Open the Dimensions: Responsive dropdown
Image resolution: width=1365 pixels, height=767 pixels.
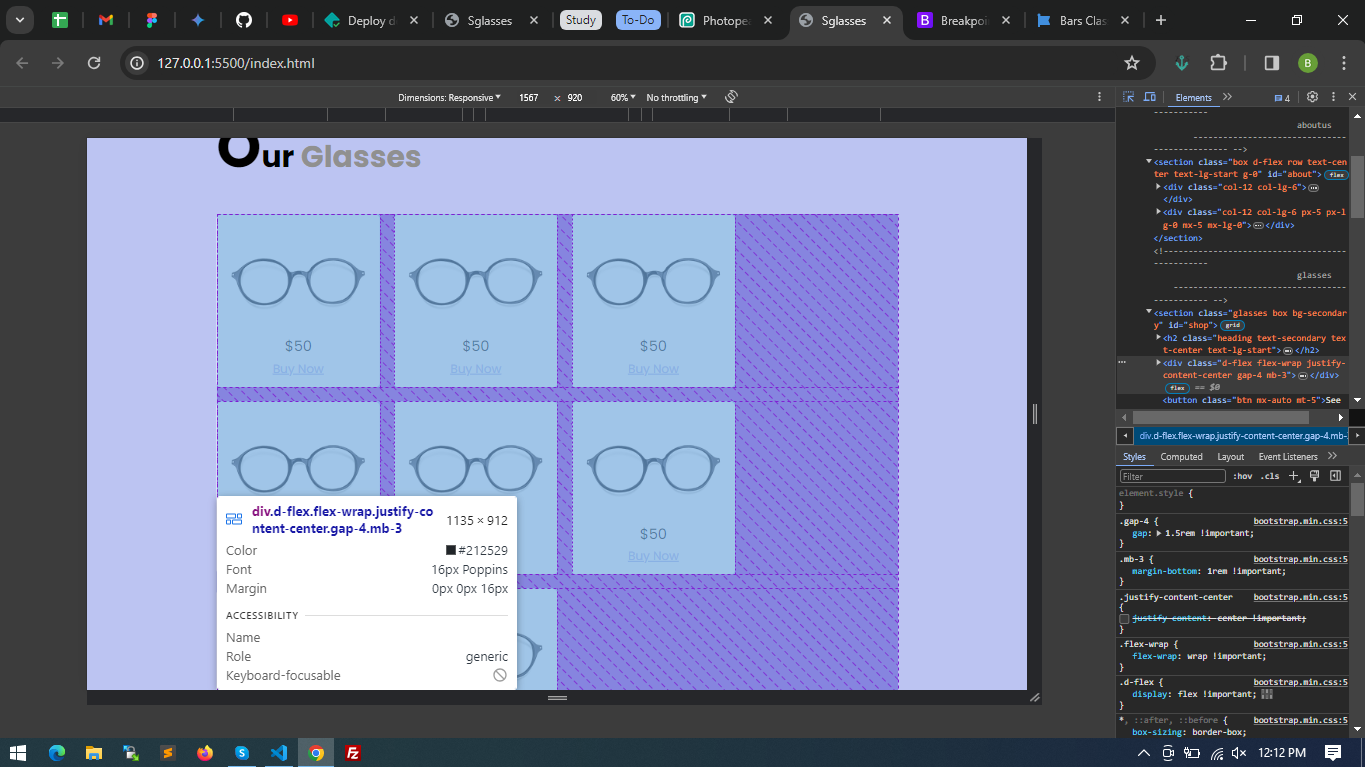tap(449, 98)
